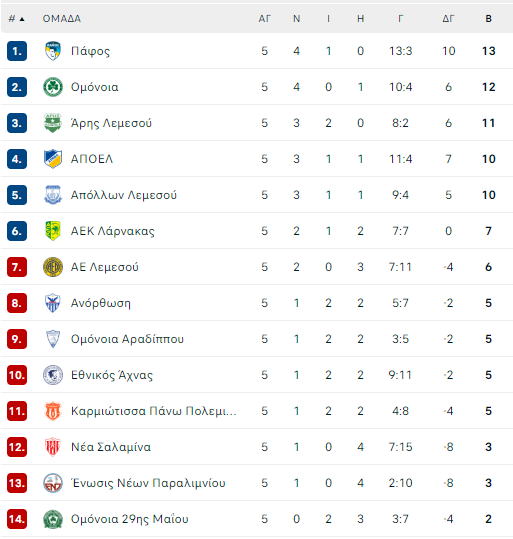Toggle the # column sort arrow
This screenshot has width=513, height=539.
click(x=22, y=19)
